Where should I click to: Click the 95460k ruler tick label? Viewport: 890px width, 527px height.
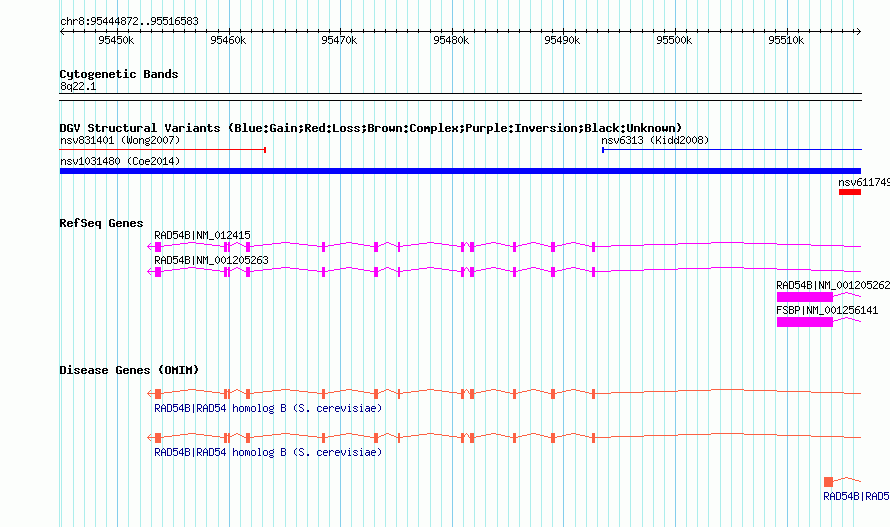[228, 40]
